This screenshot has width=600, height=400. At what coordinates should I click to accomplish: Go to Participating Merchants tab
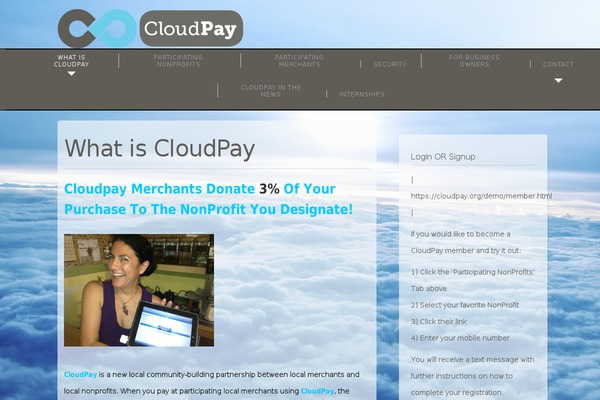(x=299, y=61)
